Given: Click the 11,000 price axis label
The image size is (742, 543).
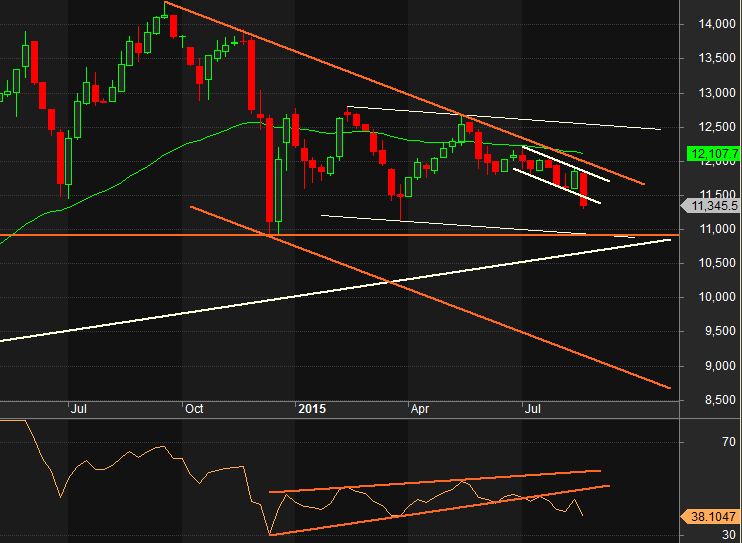Looking at the screenshot, I should click(717, 229).
